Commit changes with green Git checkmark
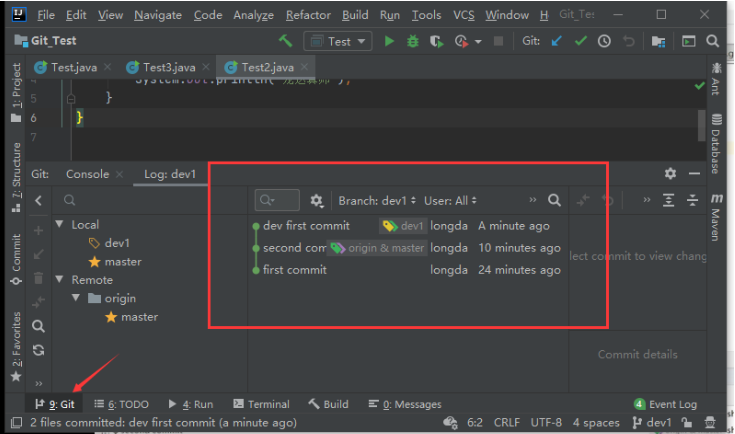The image size is (735, 434). 581,41
